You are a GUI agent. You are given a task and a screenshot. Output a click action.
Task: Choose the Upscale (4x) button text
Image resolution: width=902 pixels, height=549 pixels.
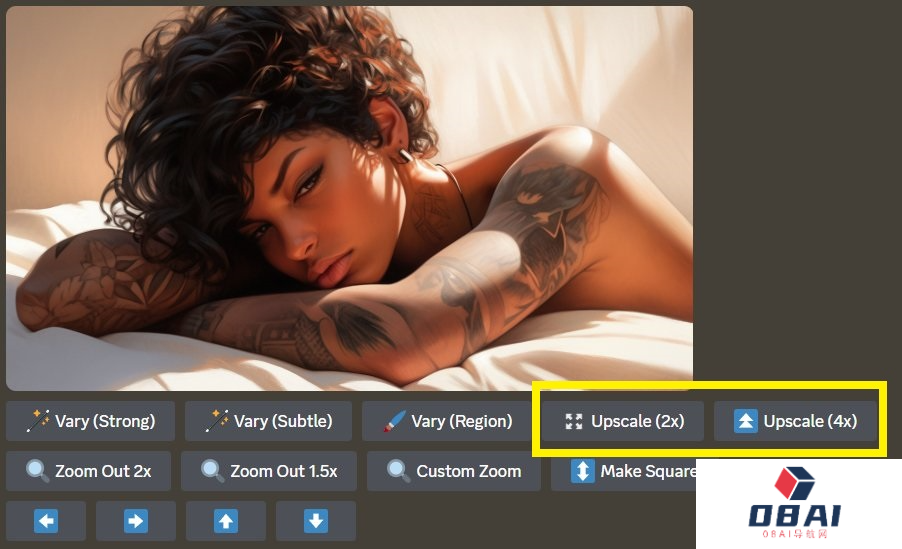[810, 421]
